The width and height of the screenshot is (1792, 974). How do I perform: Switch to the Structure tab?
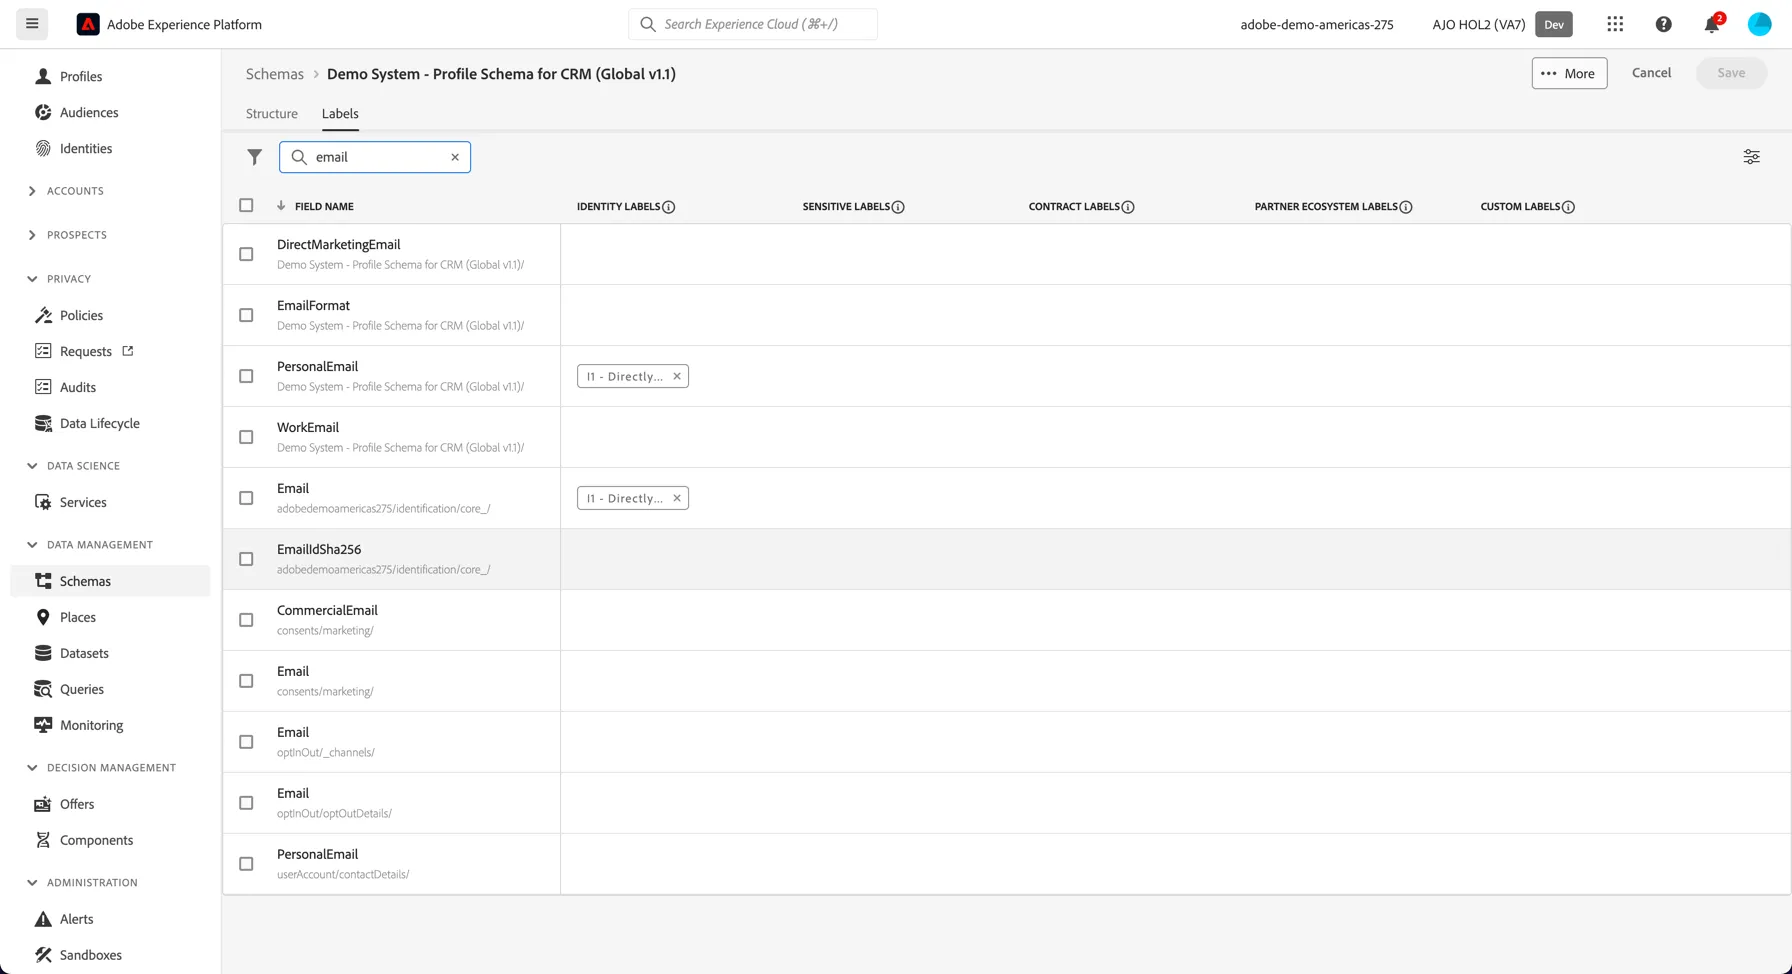[x=272, y=114]
